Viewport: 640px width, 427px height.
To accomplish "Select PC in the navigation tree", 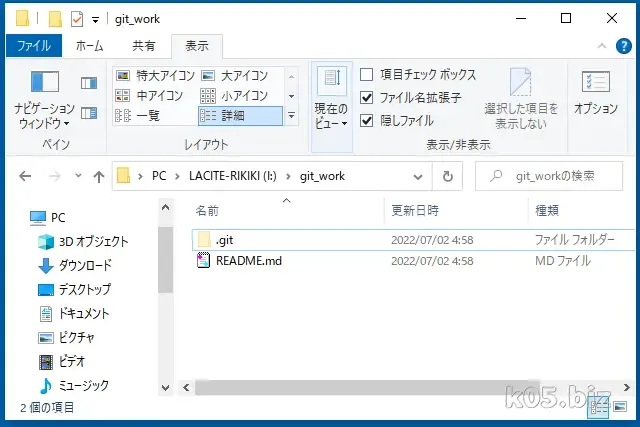I will (47, 218).
